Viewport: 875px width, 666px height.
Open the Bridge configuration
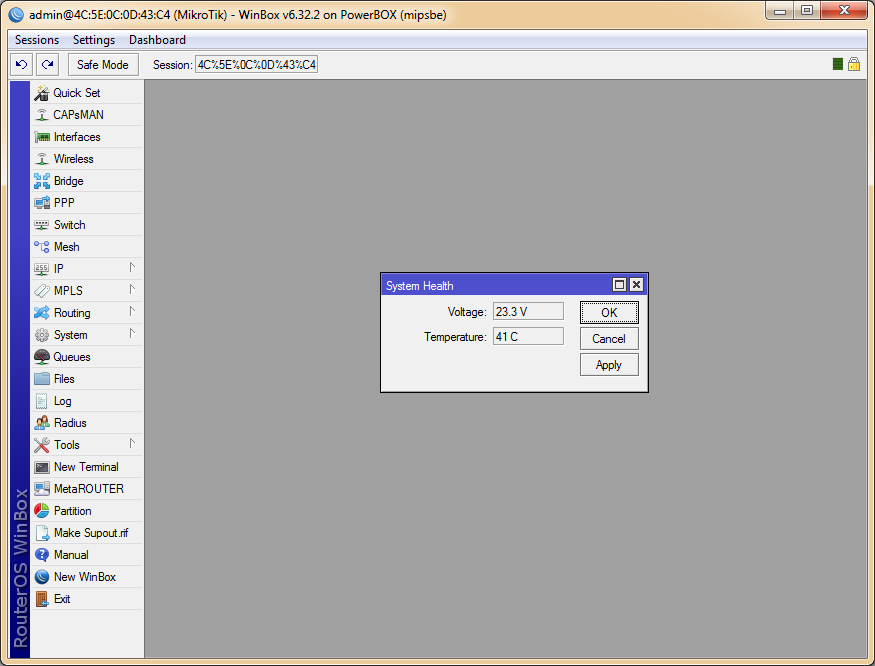coord(68,181)
